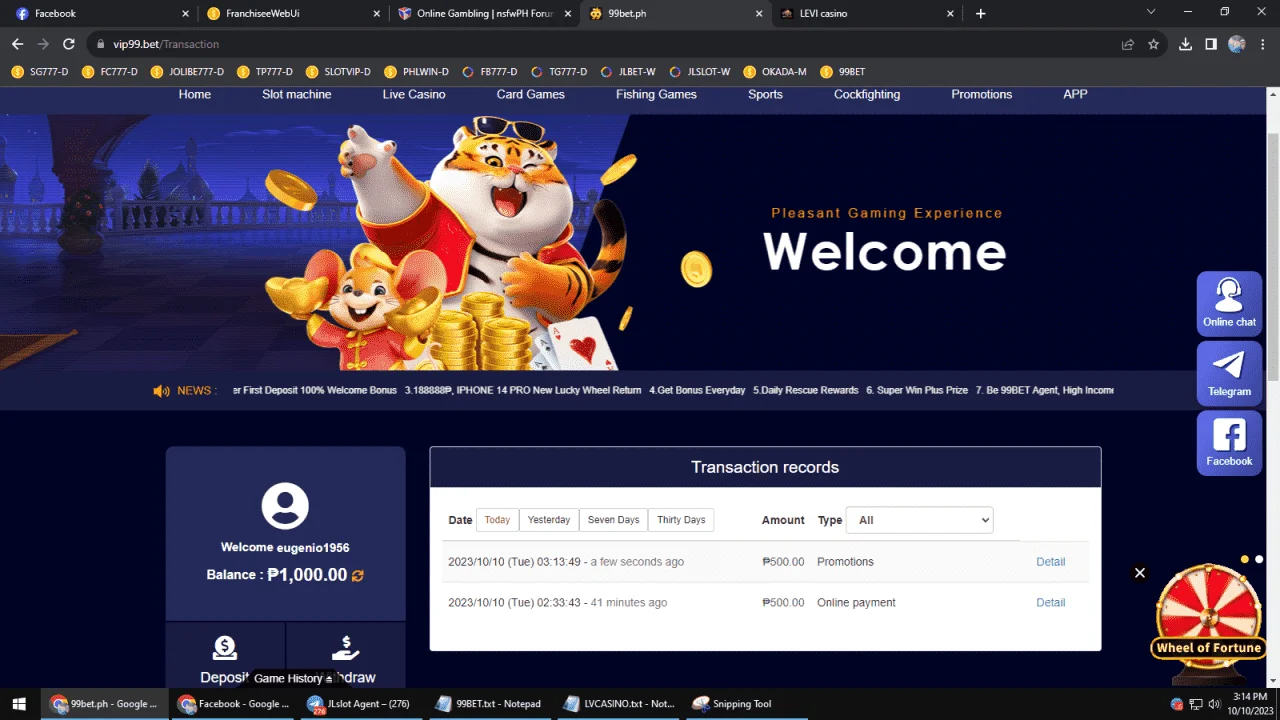The width and height of the screenshot is (1280, 720).
Task: Click the user profile avatar icon
Action: tap(285, 505)
